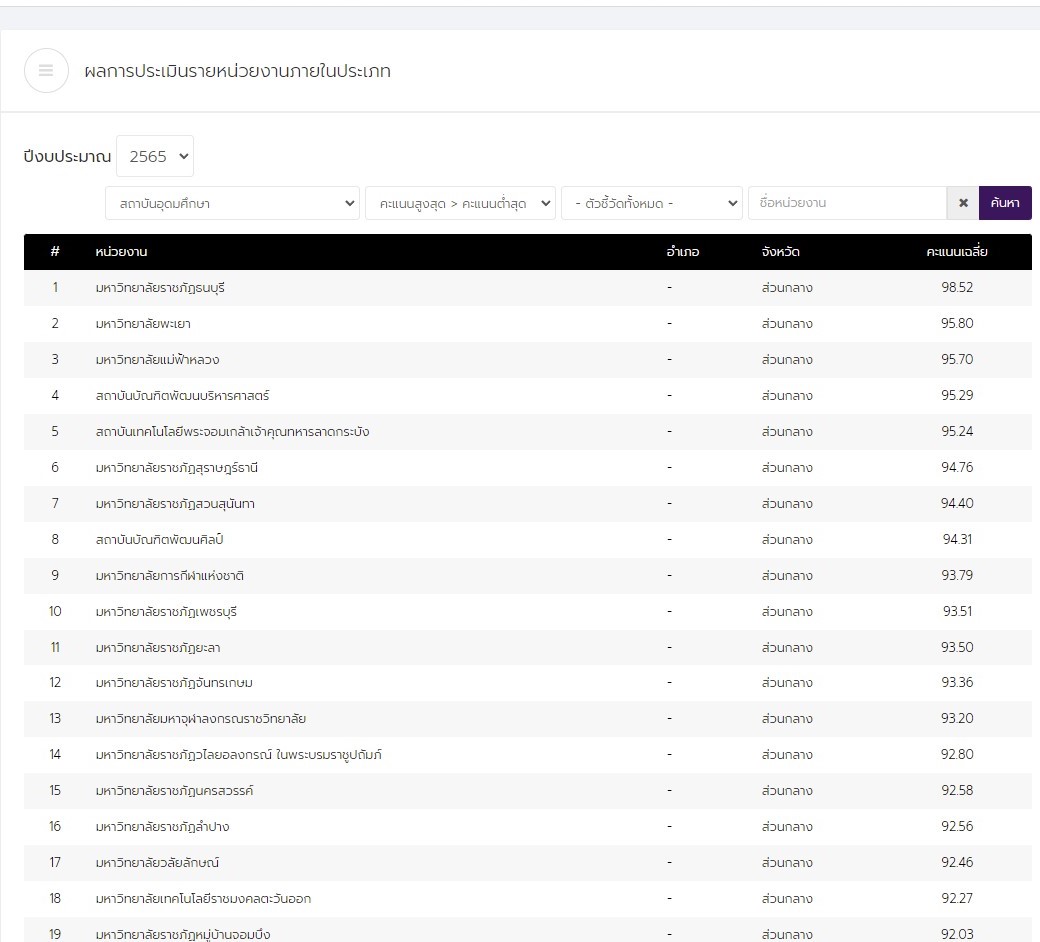
Task: Click the หน่วยงาน column header
Action: tap(121, 251)
